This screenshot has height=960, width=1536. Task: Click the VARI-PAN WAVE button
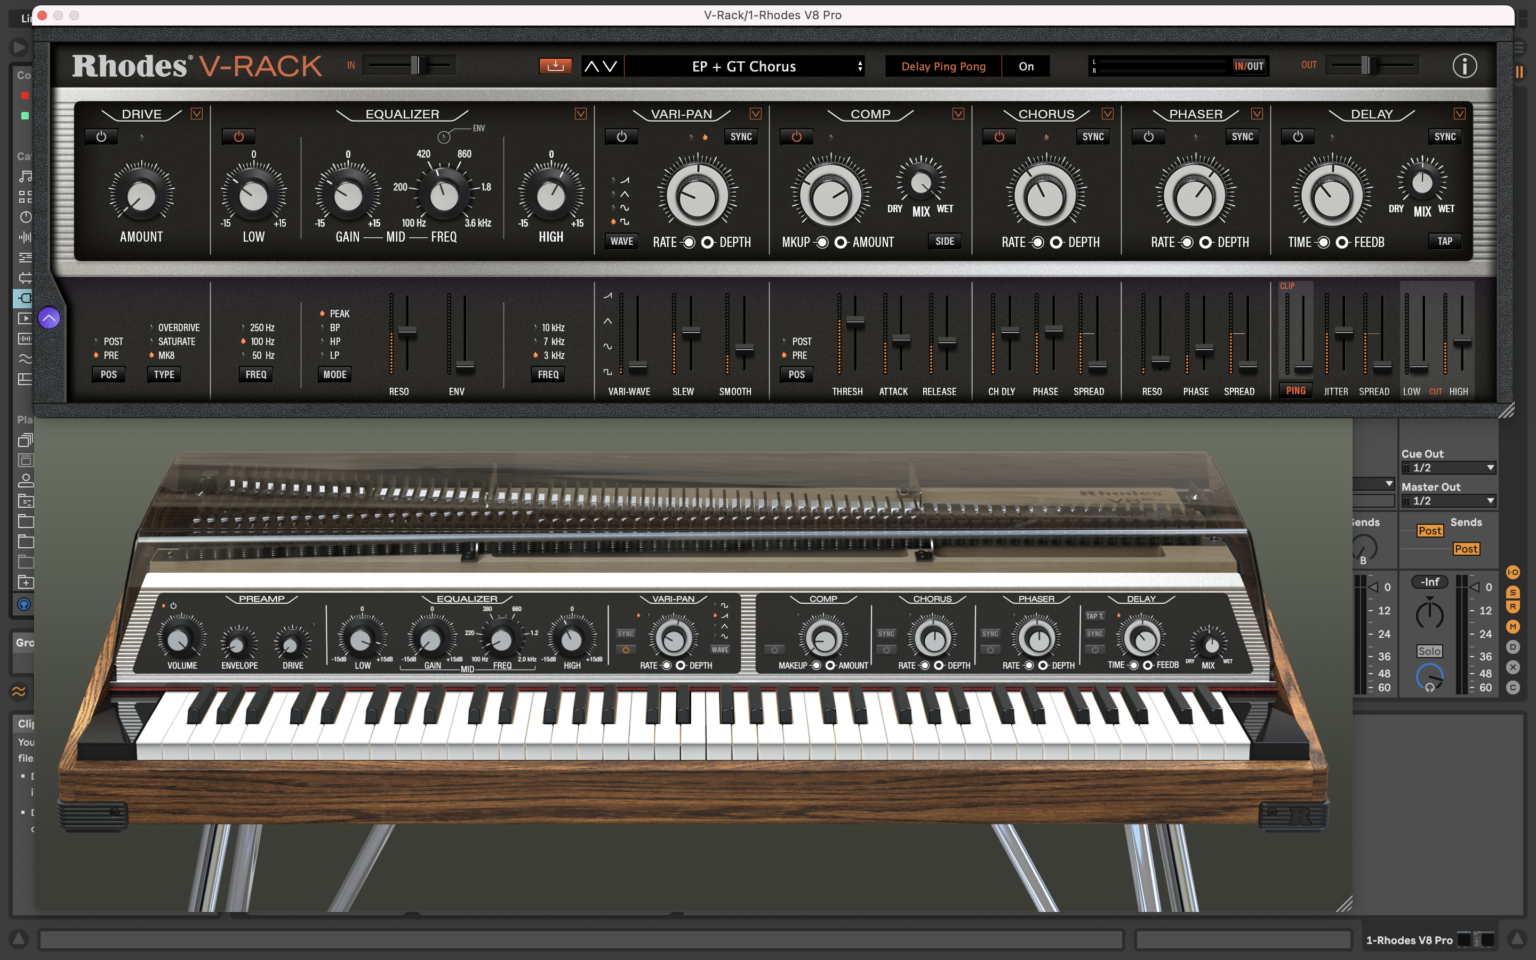622,241
